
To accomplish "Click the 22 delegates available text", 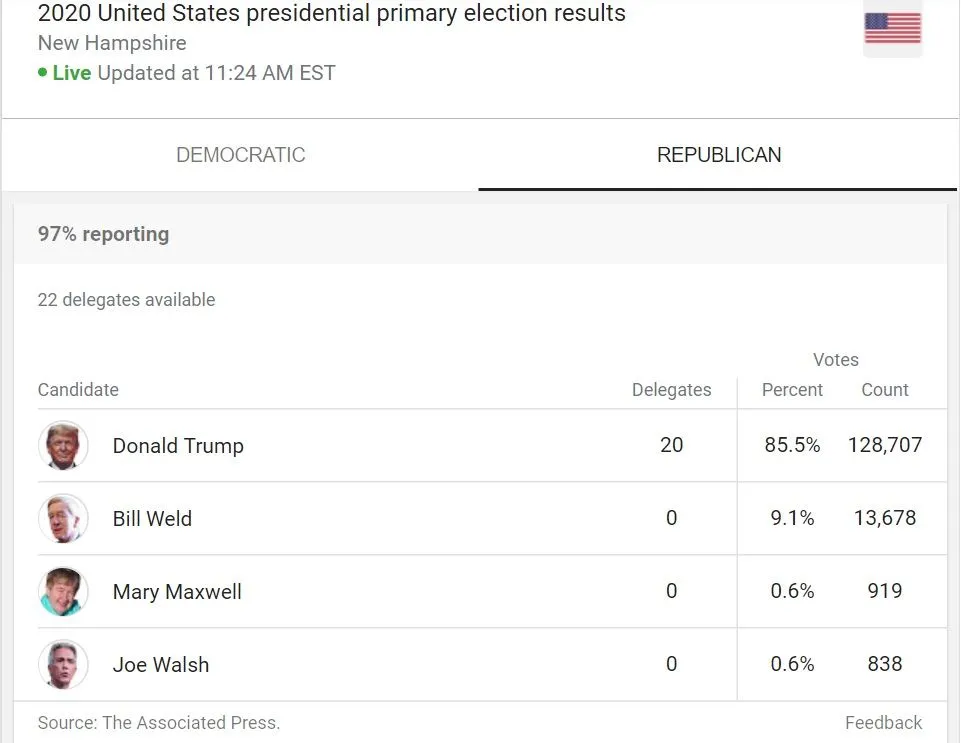I will tap(126, 299).
